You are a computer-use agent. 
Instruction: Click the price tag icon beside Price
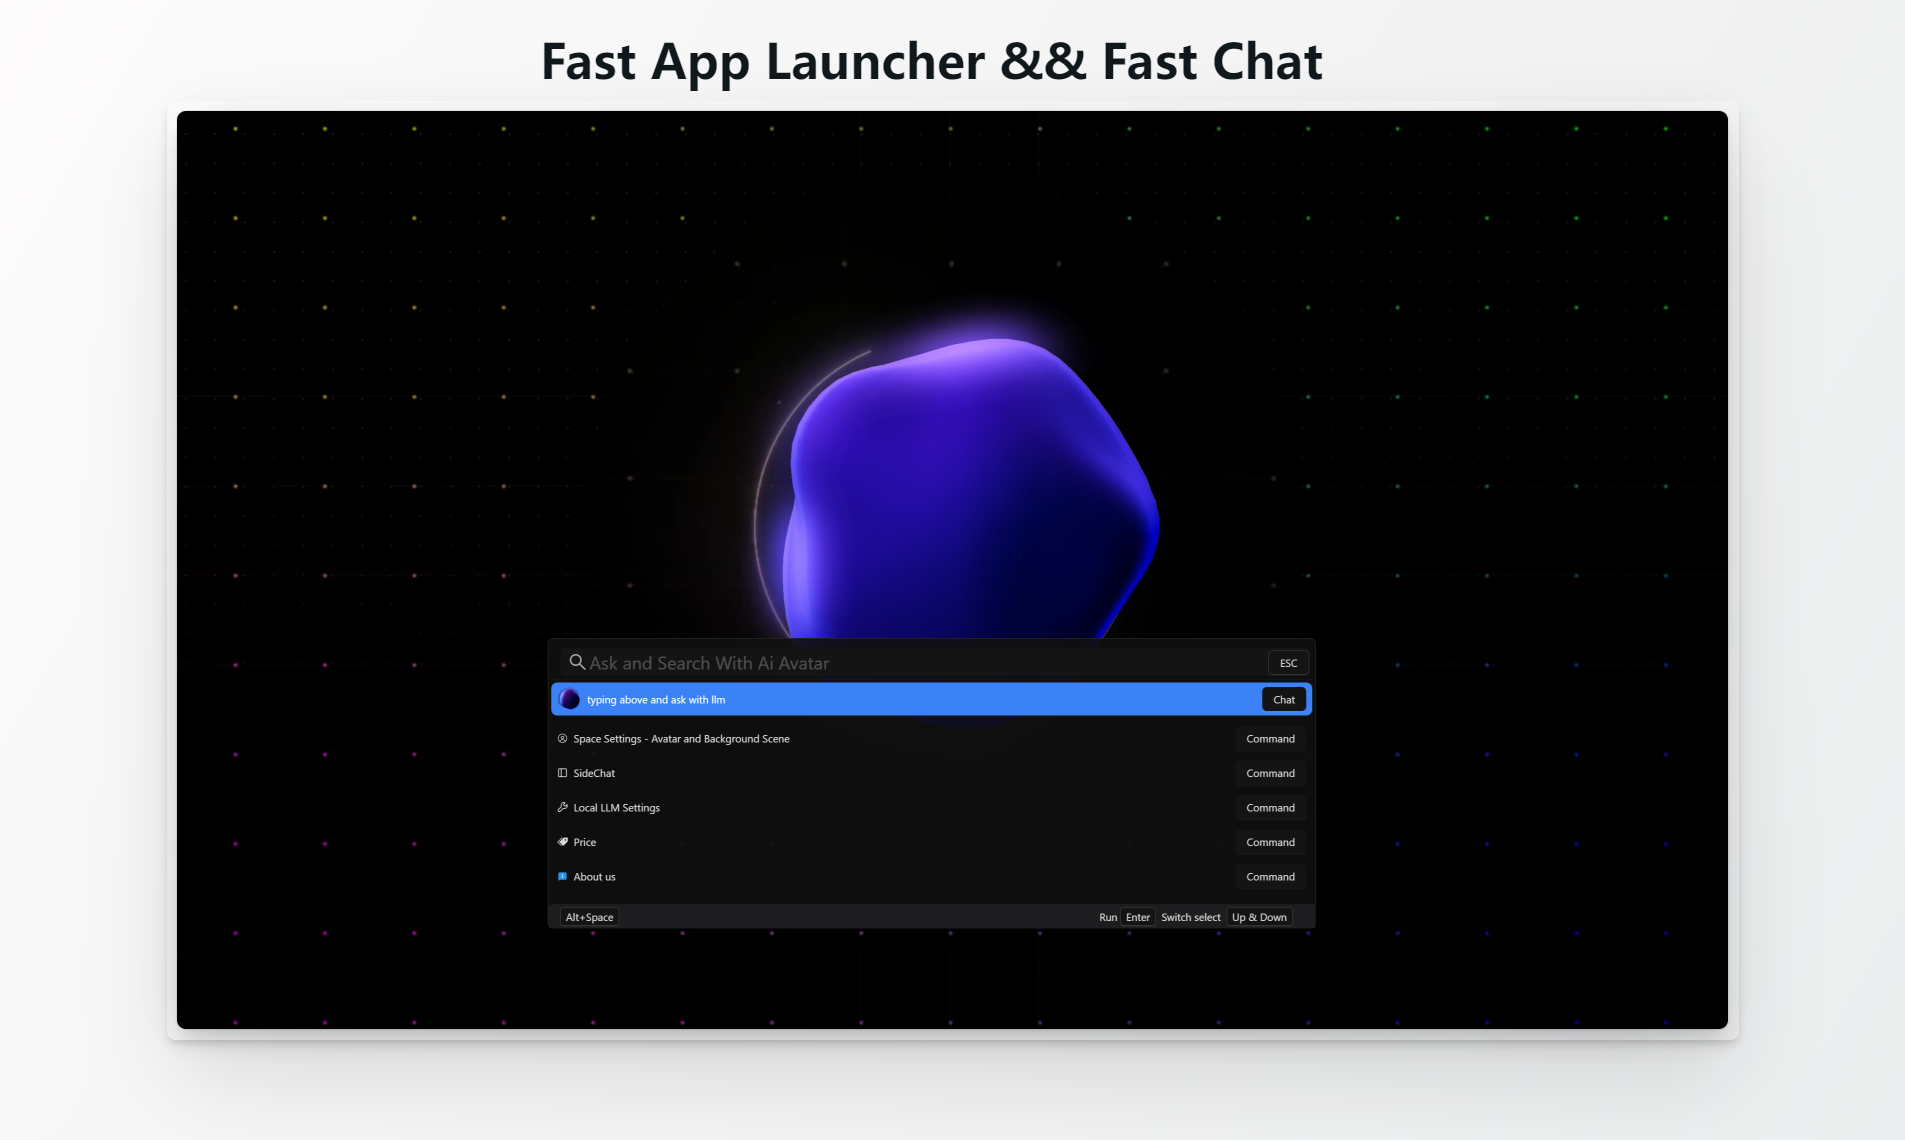pos(562,842)
